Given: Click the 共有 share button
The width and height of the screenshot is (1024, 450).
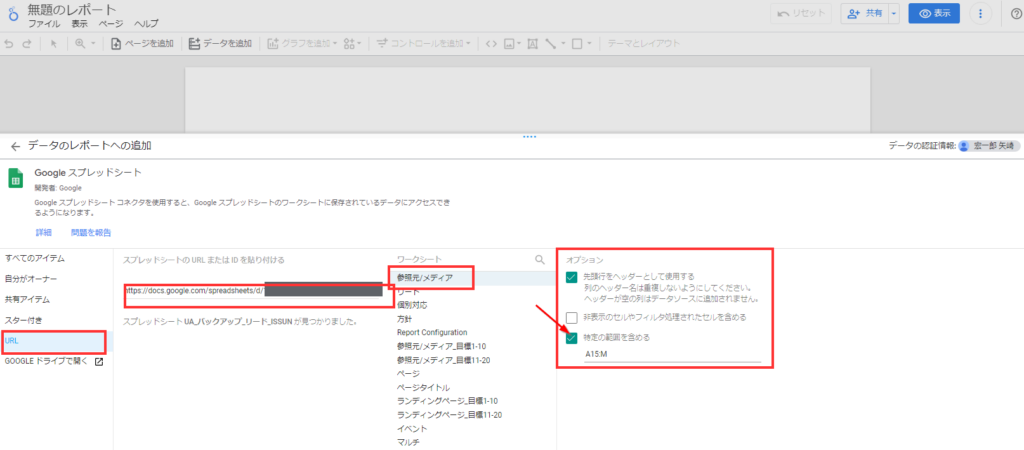Looking at the screenshot, I should (864, 14).
